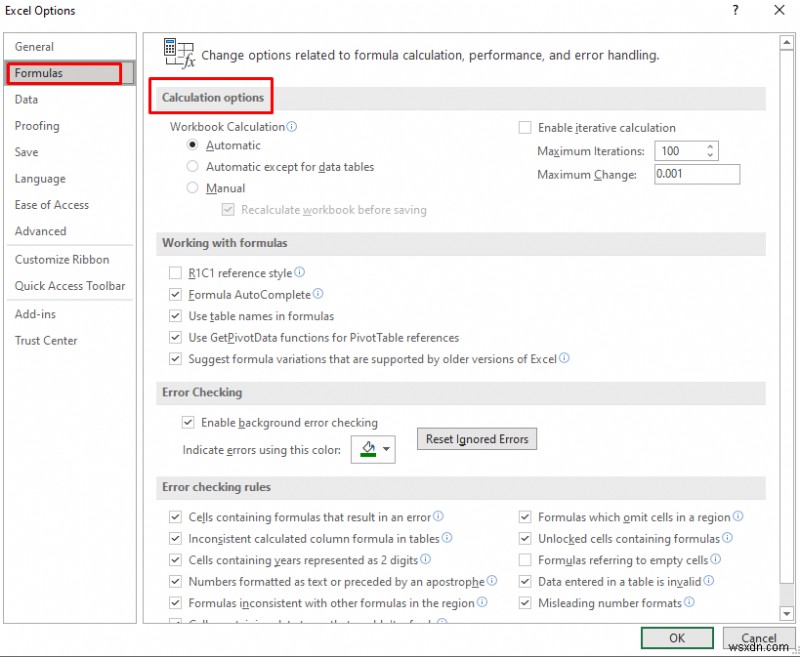Click scrollbar up arrow
The image size is (800, 657).
point(786,43)
